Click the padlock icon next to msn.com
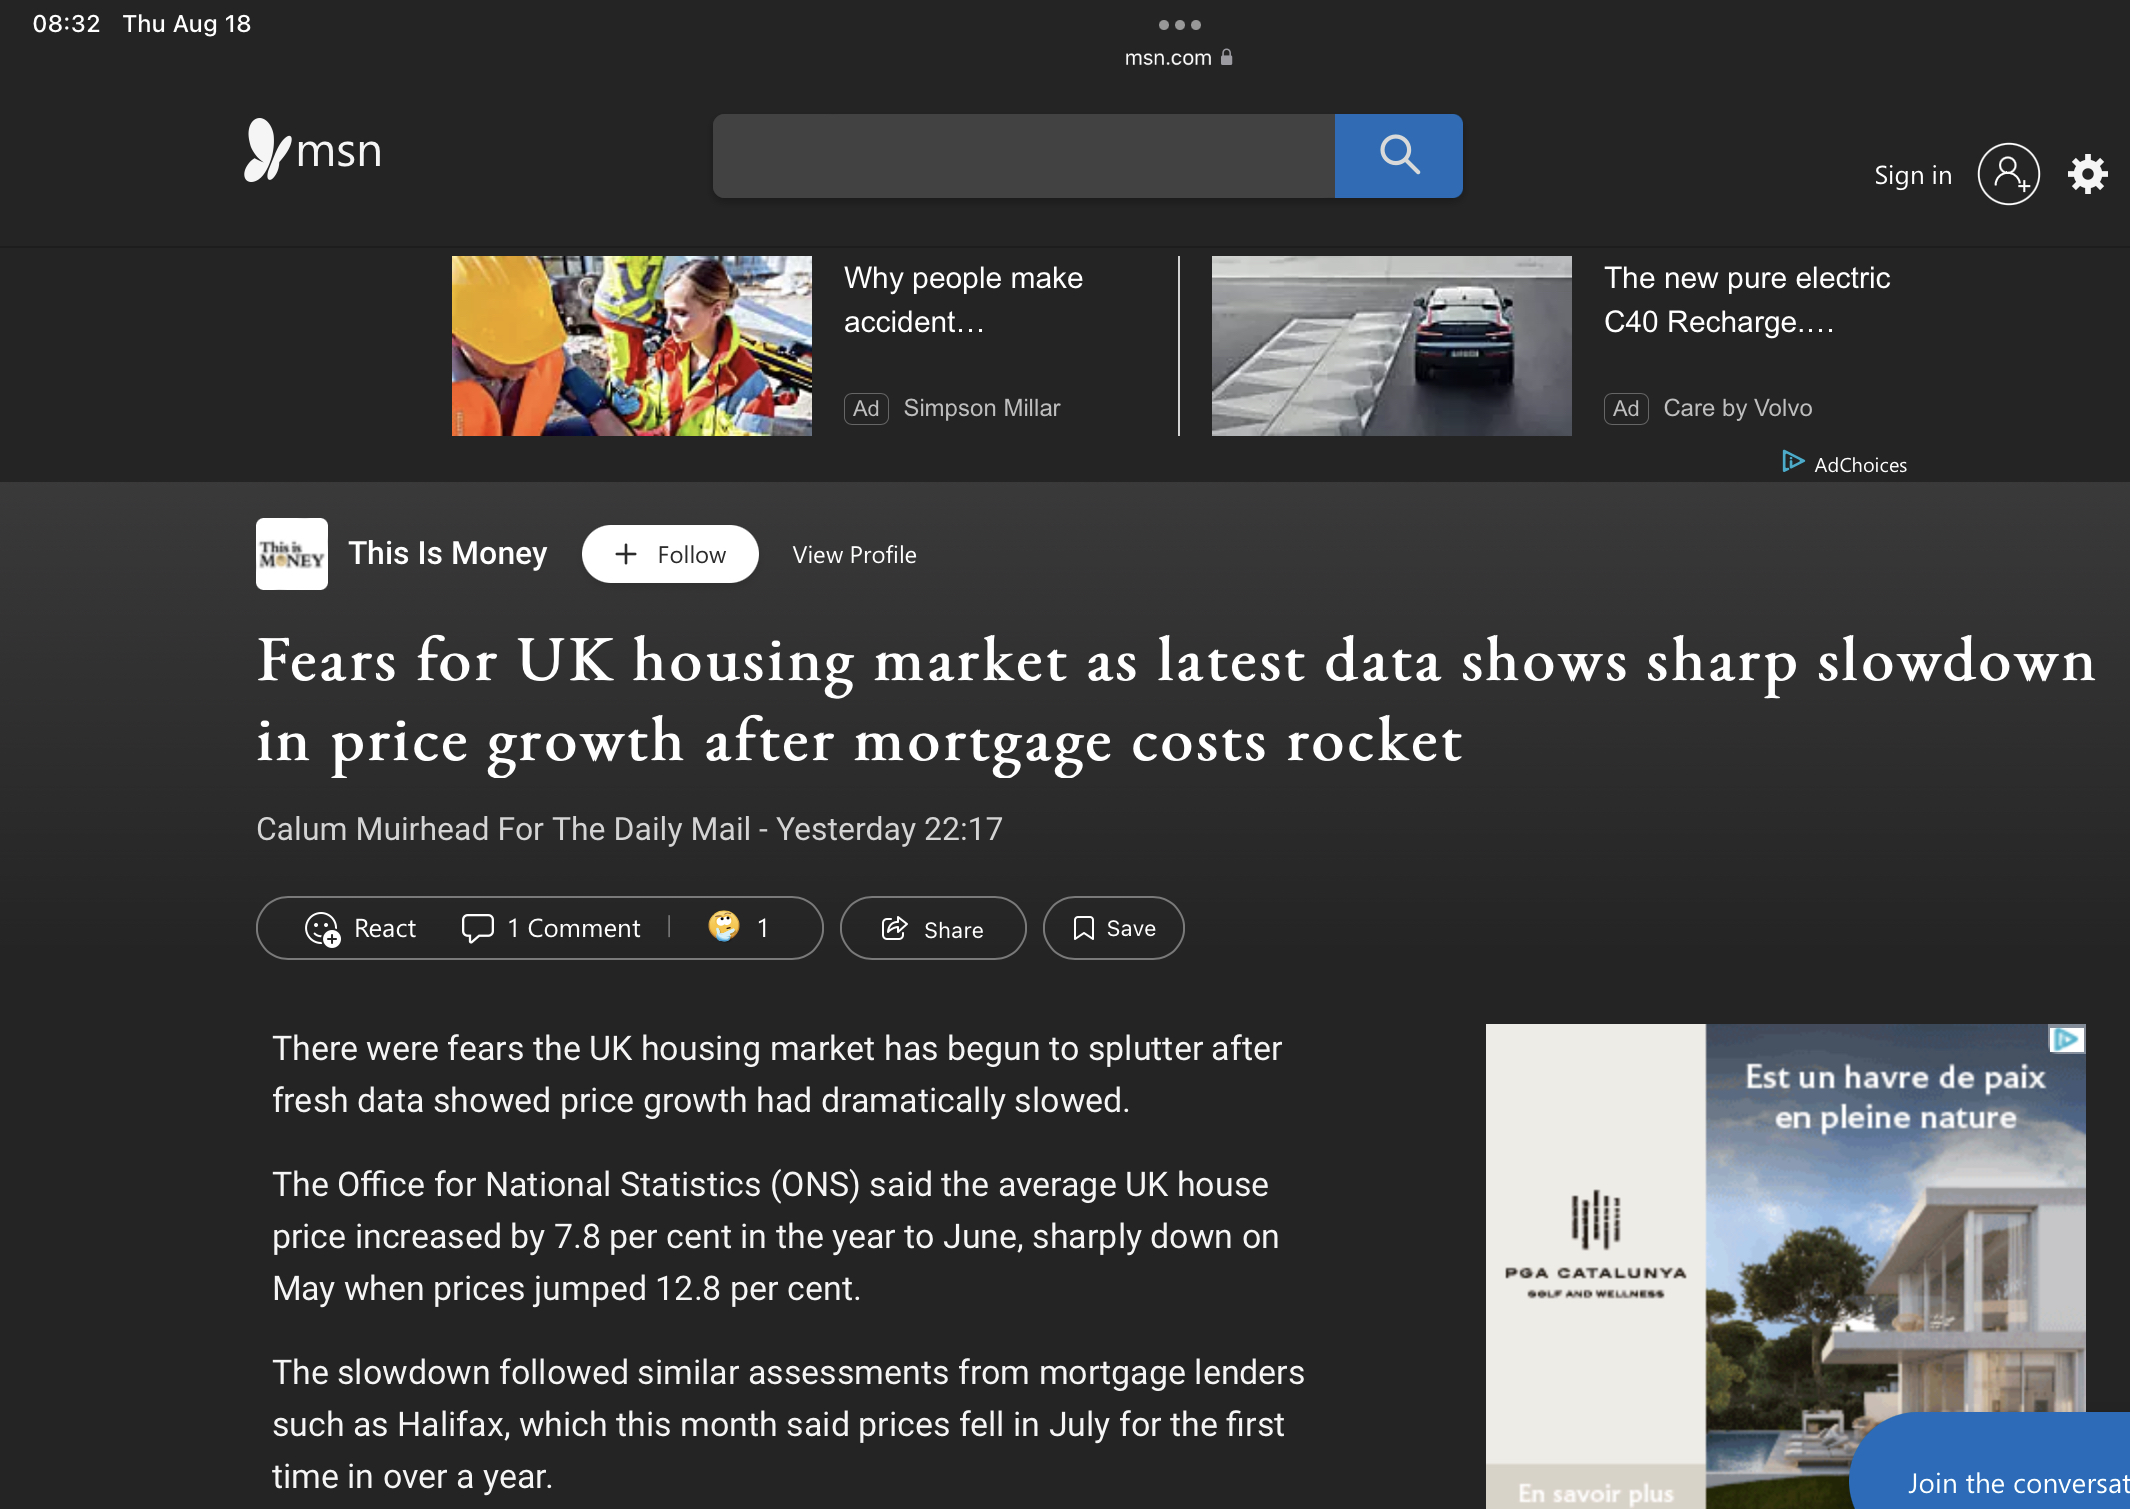This screenshot has height=1509, width=2130. 1227,57
